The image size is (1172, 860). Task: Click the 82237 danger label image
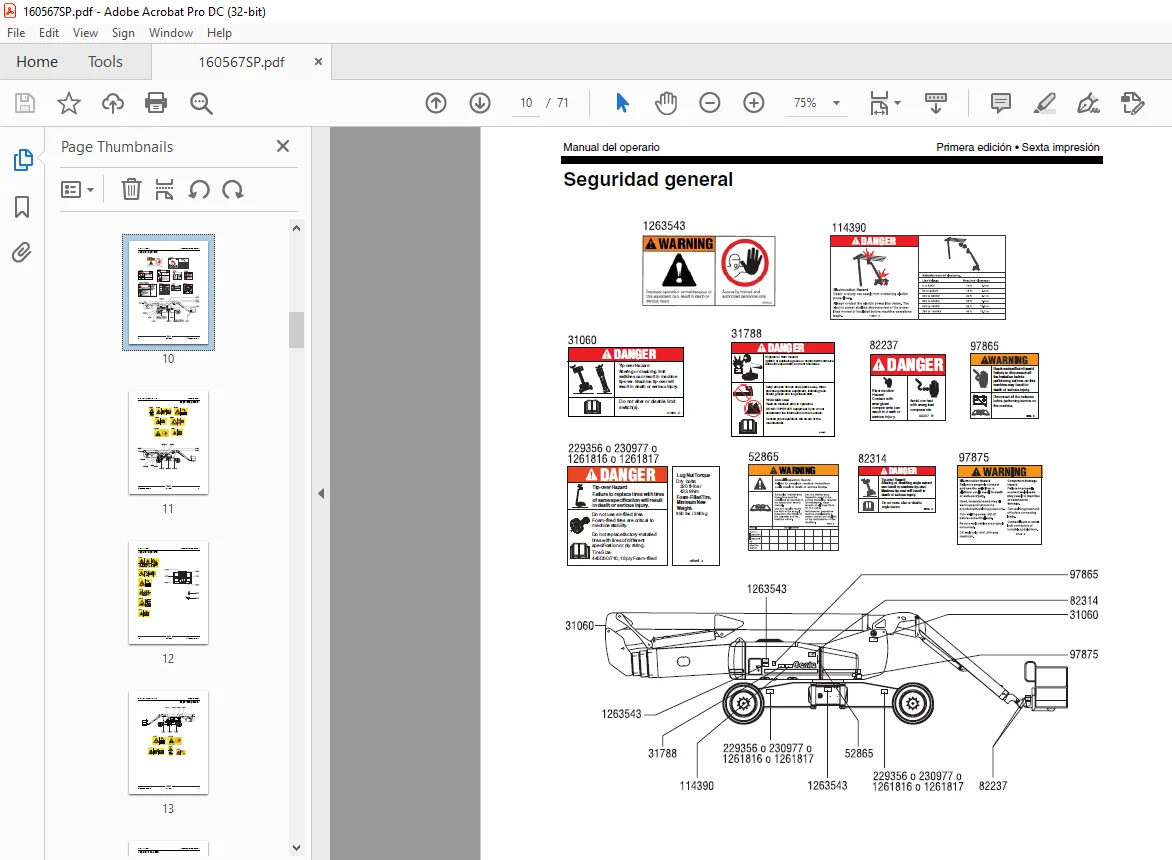pos(908,387)
